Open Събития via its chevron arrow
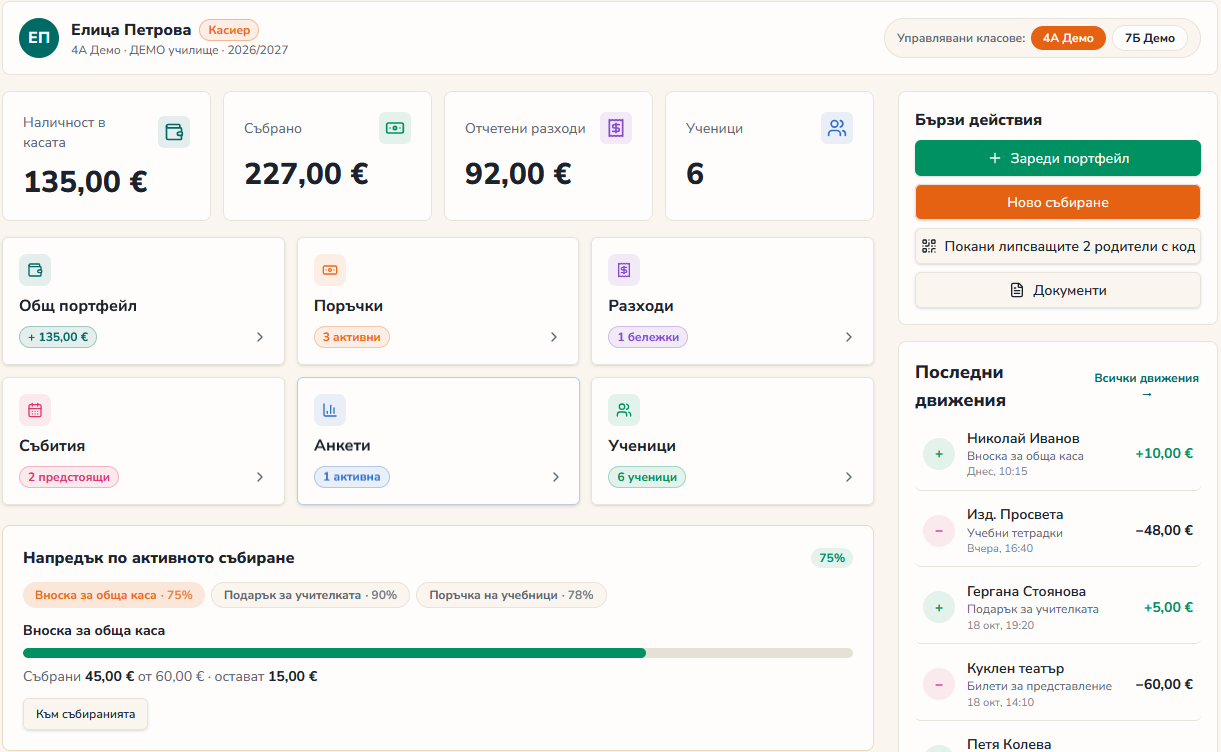1221x752 pixels. 260,477
